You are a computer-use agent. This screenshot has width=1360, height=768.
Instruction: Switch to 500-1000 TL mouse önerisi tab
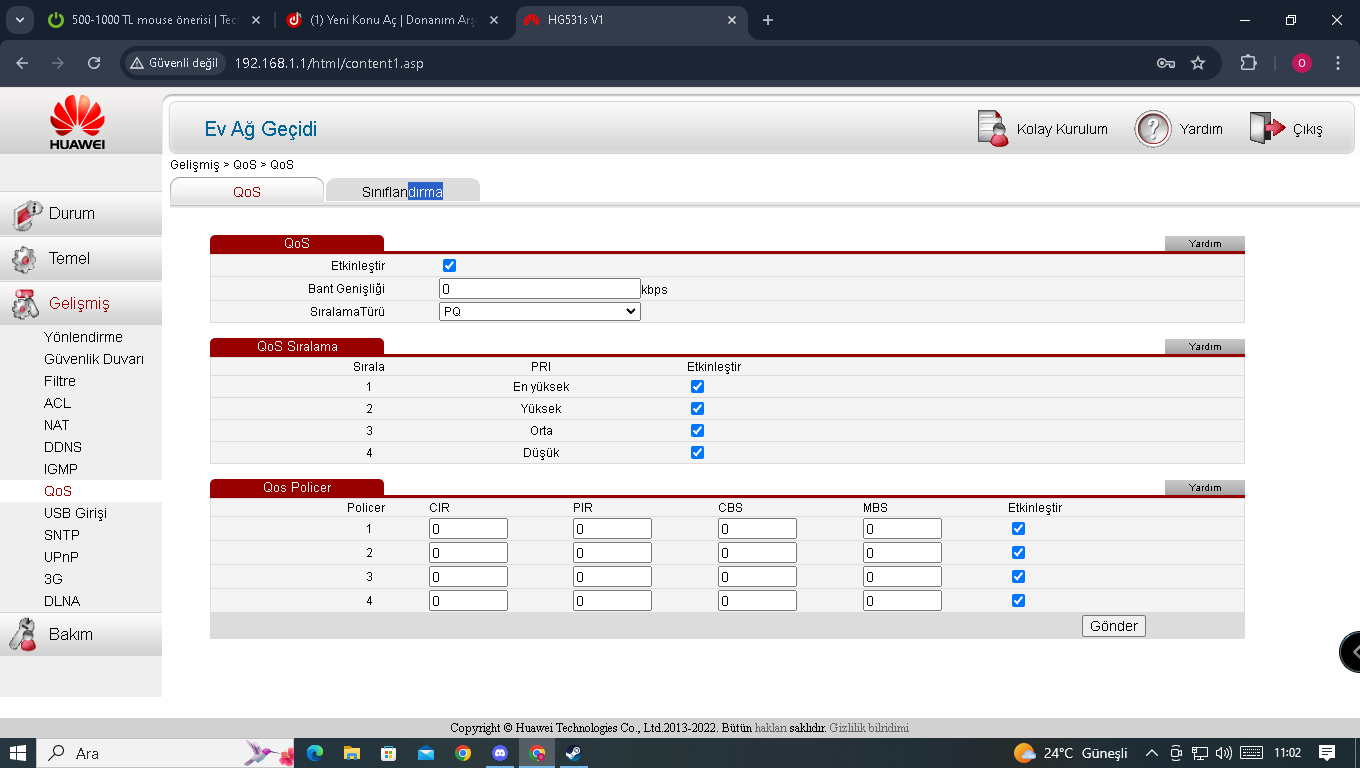(155, 20)
